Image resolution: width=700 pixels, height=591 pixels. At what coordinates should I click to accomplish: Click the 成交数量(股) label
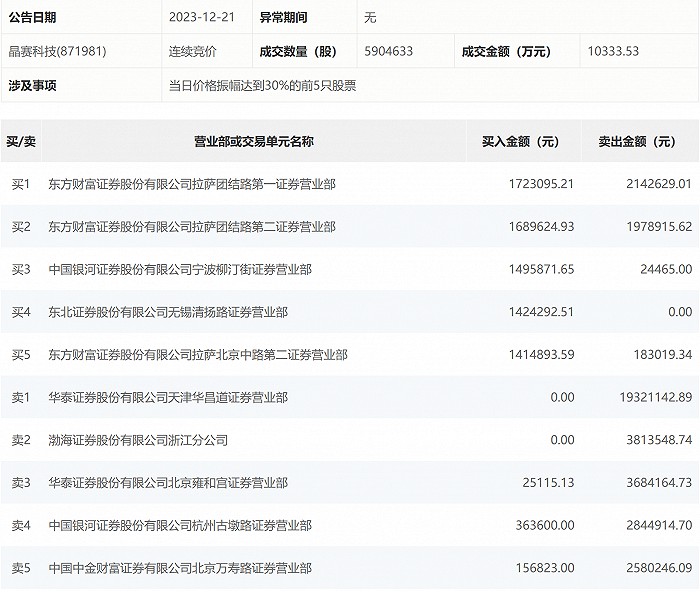[298, 51]
